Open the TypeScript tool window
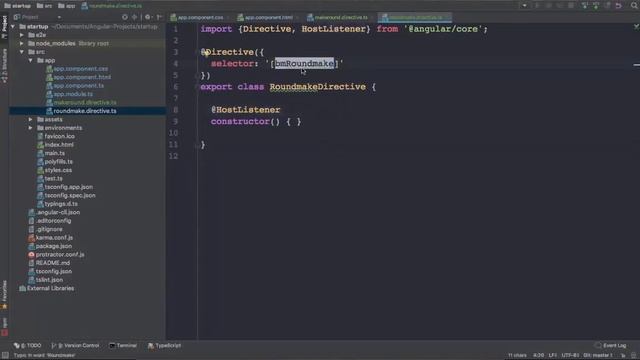640x360 pixels. point(164,346)
